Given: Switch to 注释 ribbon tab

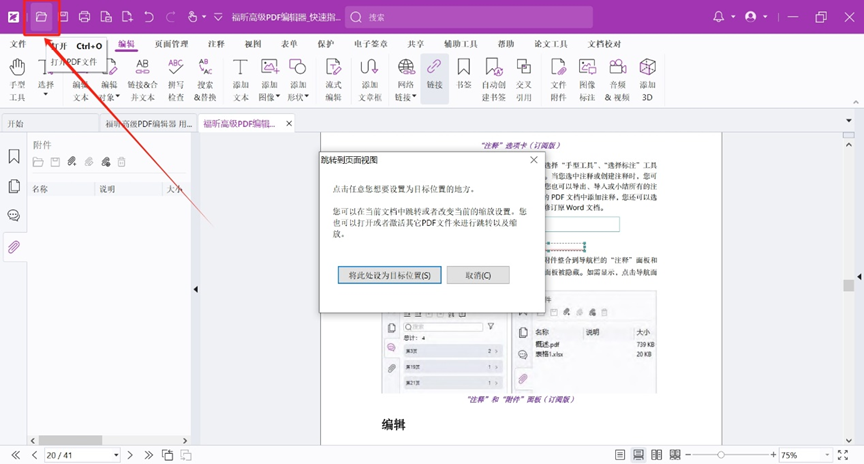Looking at the screenshot, I should click(216, 44).
